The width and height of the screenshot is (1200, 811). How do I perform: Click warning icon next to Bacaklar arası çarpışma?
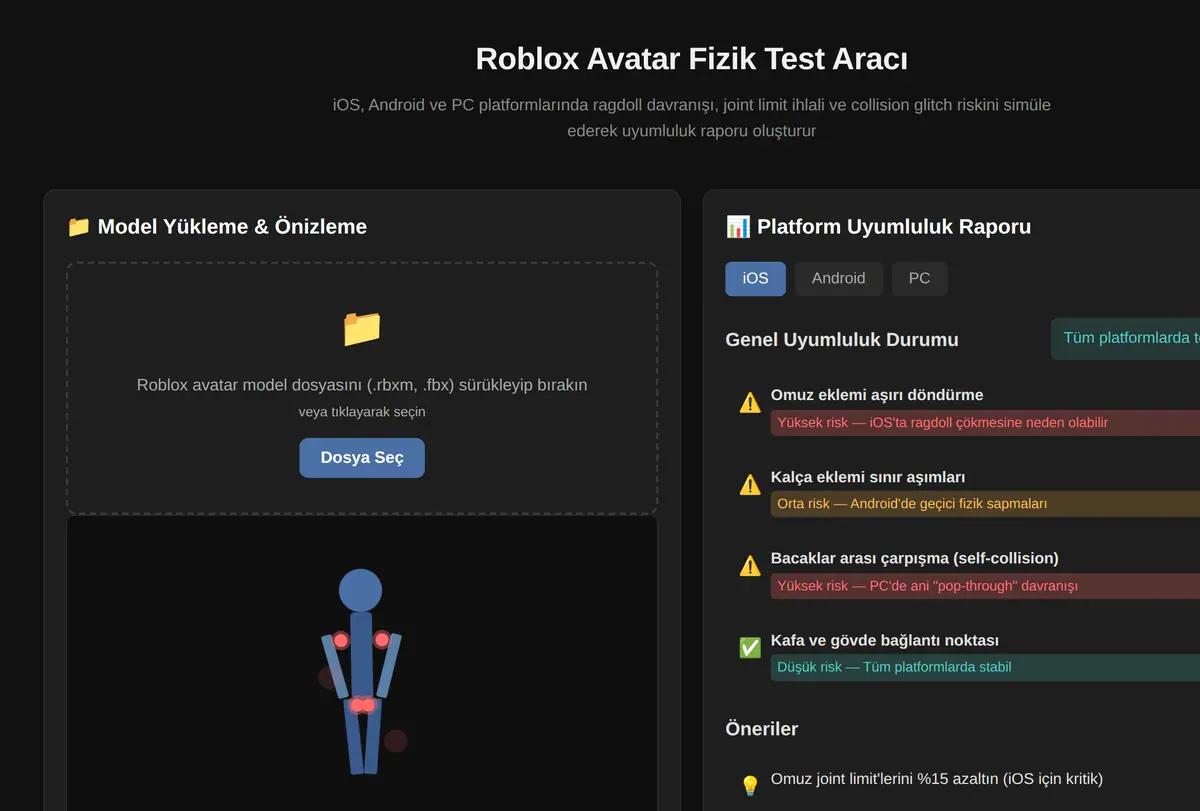750,566
